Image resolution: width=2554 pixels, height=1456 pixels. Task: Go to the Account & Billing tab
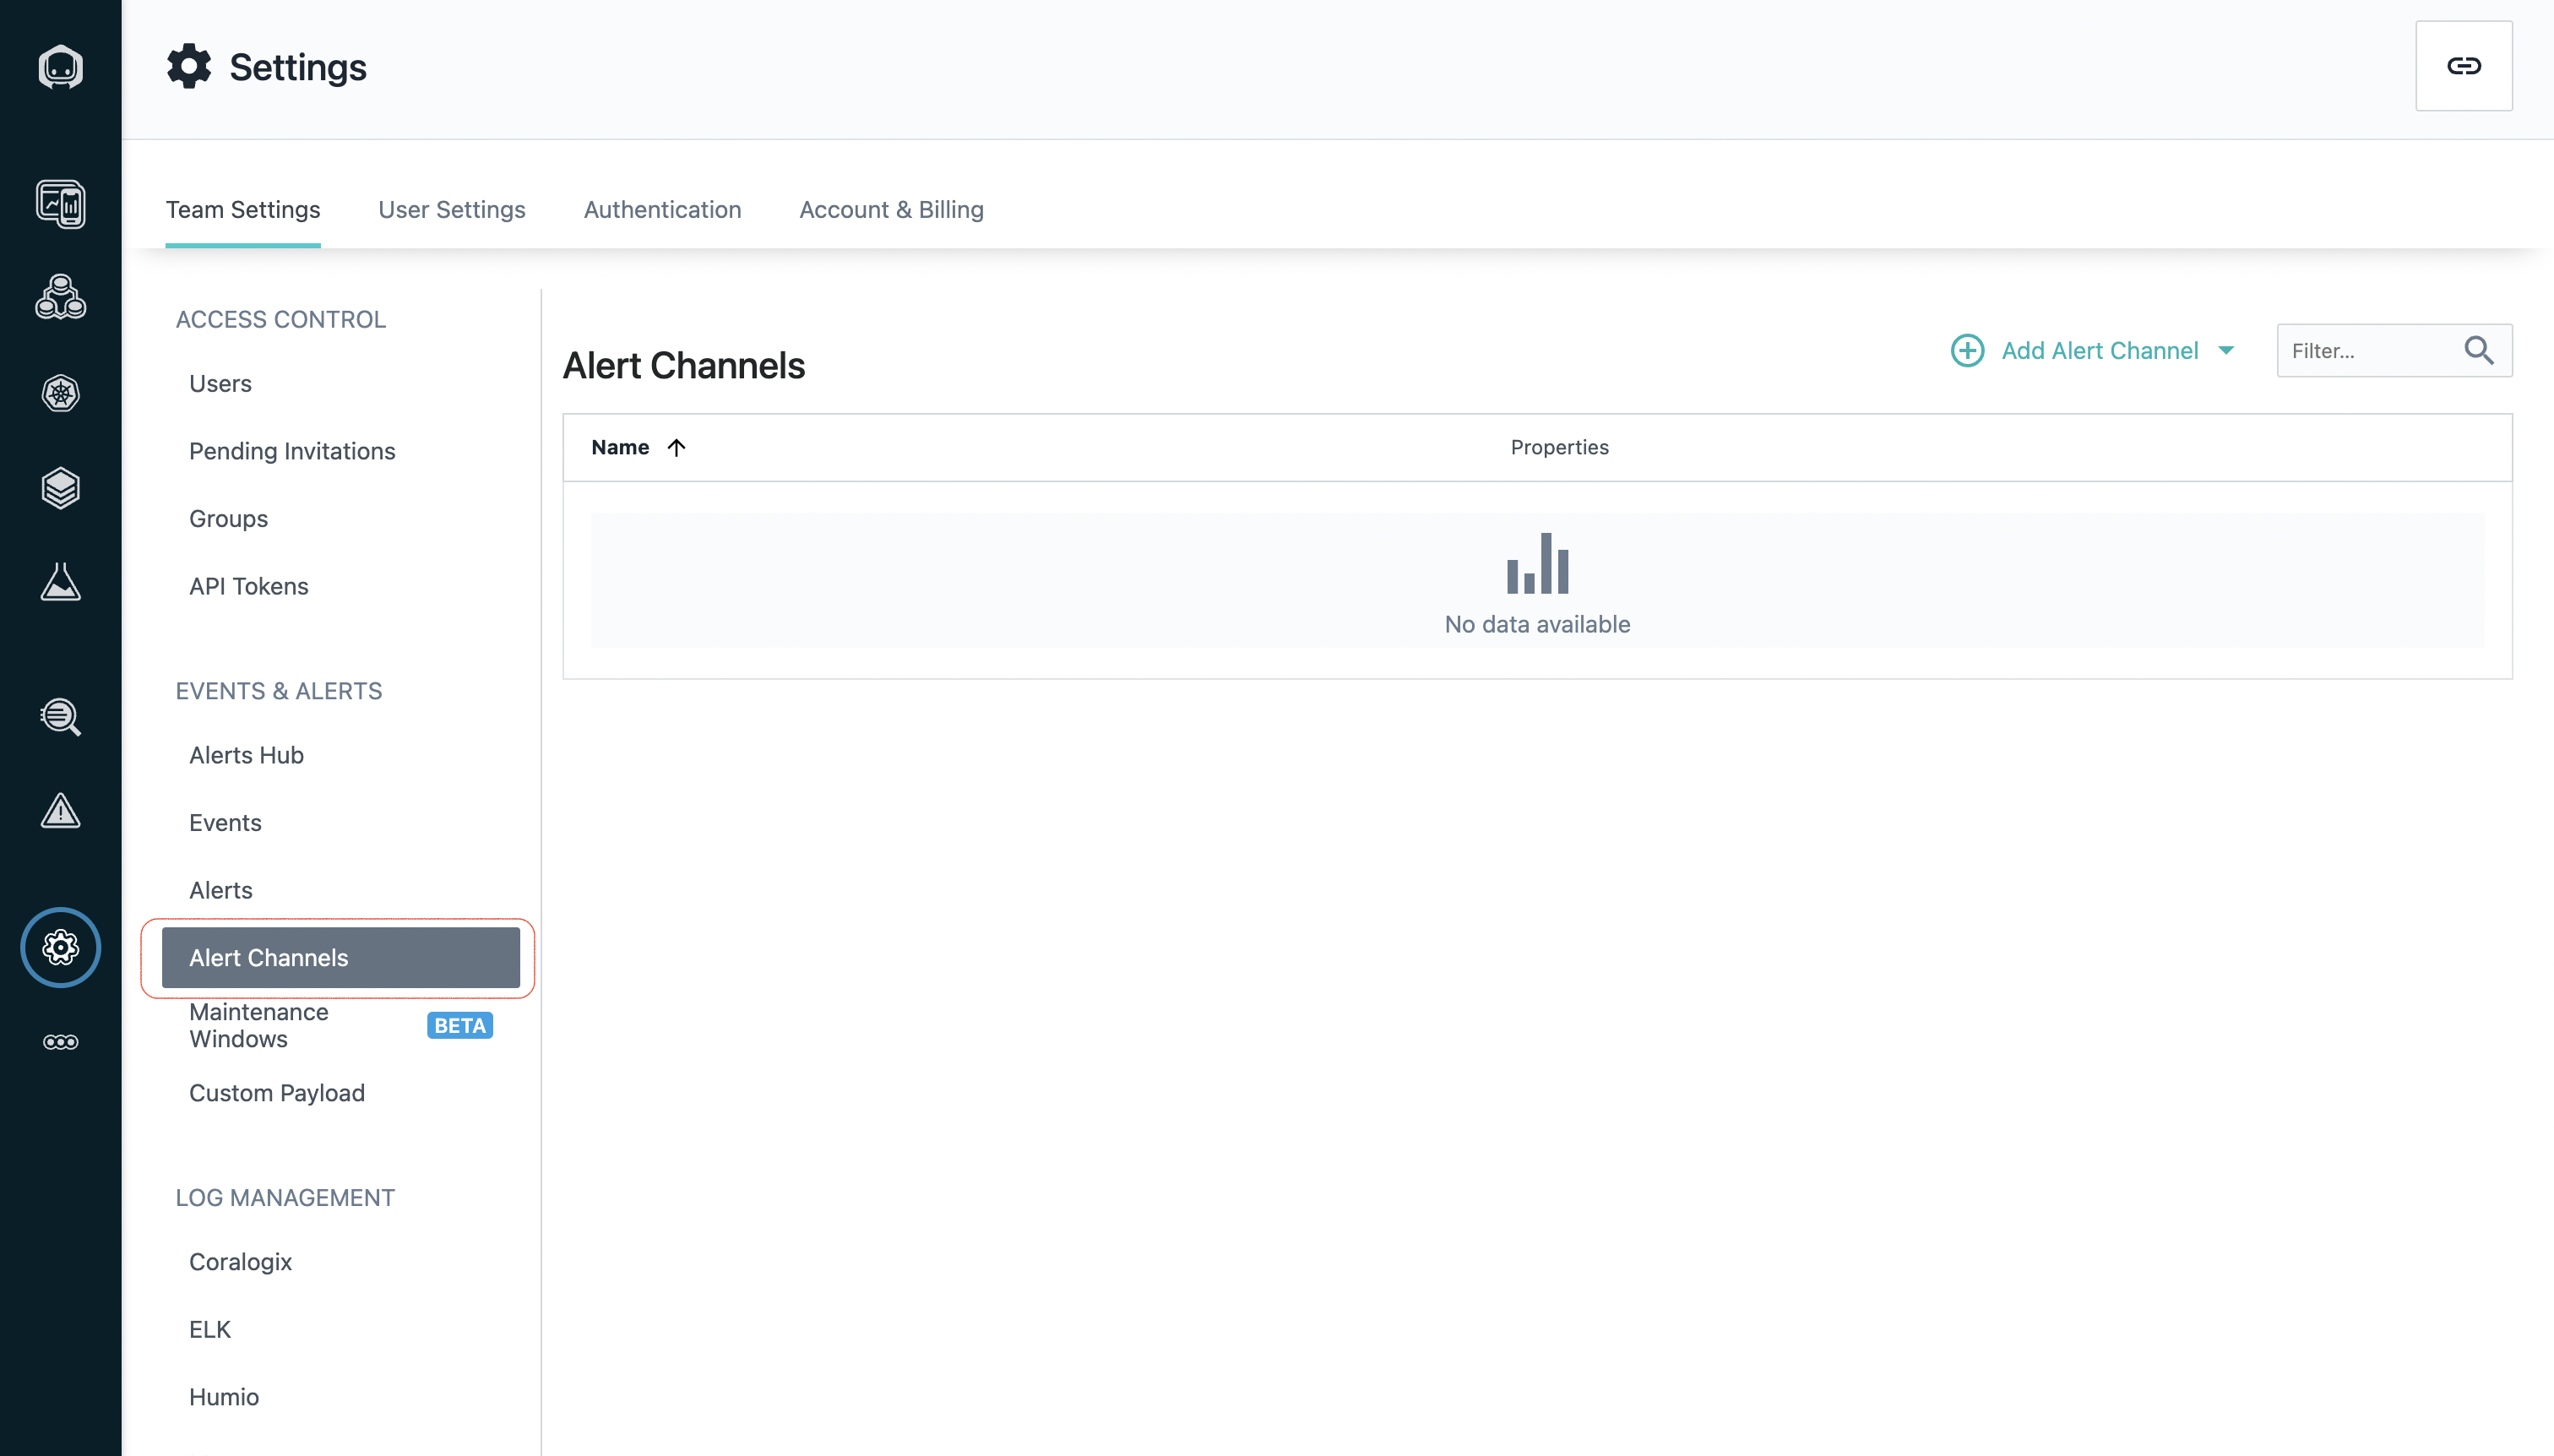pyautogui.click(x=891, y=209)
